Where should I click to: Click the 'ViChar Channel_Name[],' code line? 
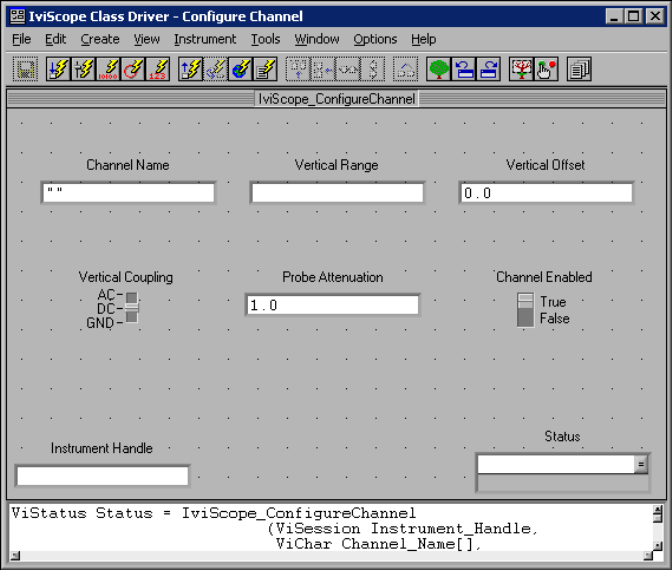coord(378,544)
